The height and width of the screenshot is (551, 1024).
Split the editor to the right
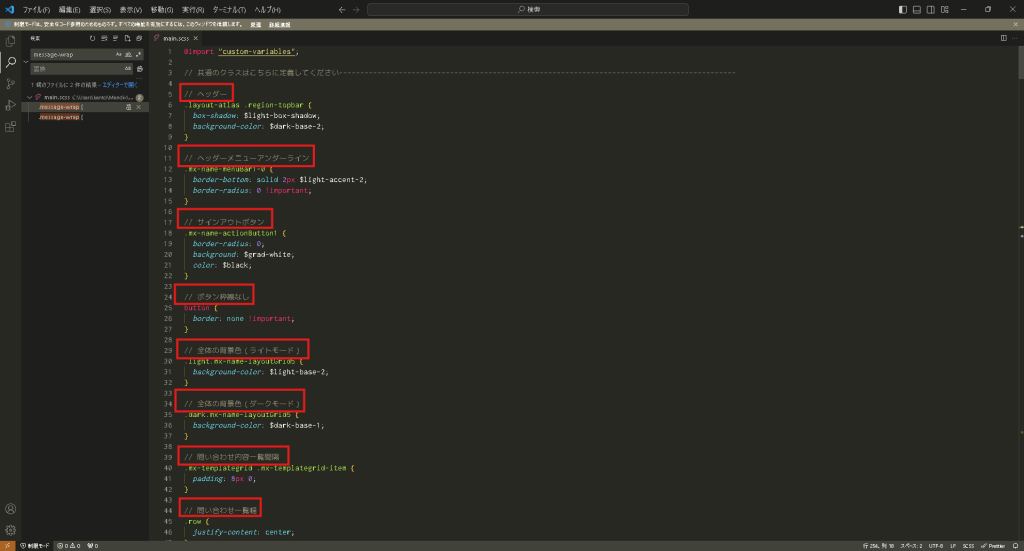click(x=1004, y=38)
